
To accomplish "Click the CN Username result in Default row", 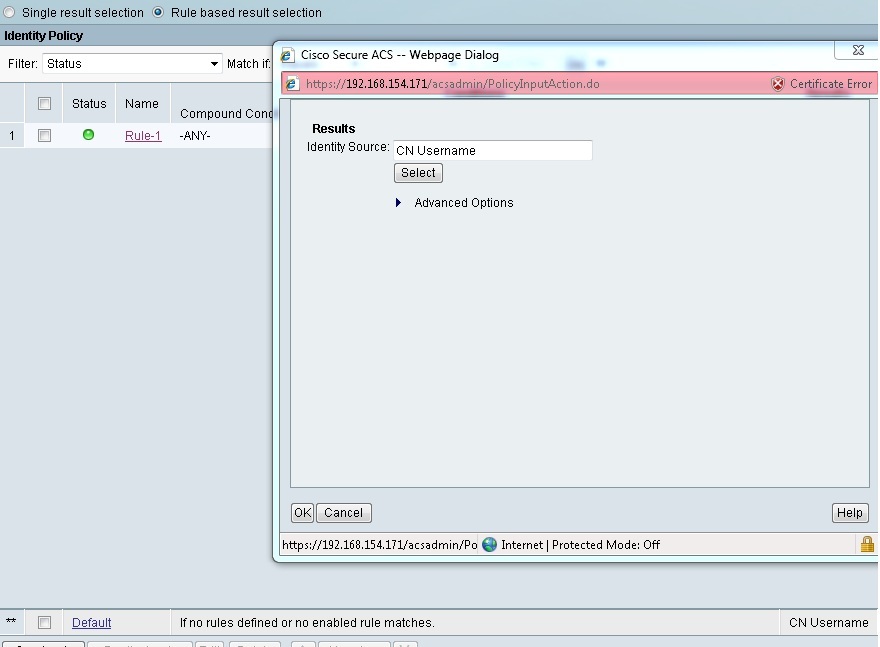I will coord(828,622).
